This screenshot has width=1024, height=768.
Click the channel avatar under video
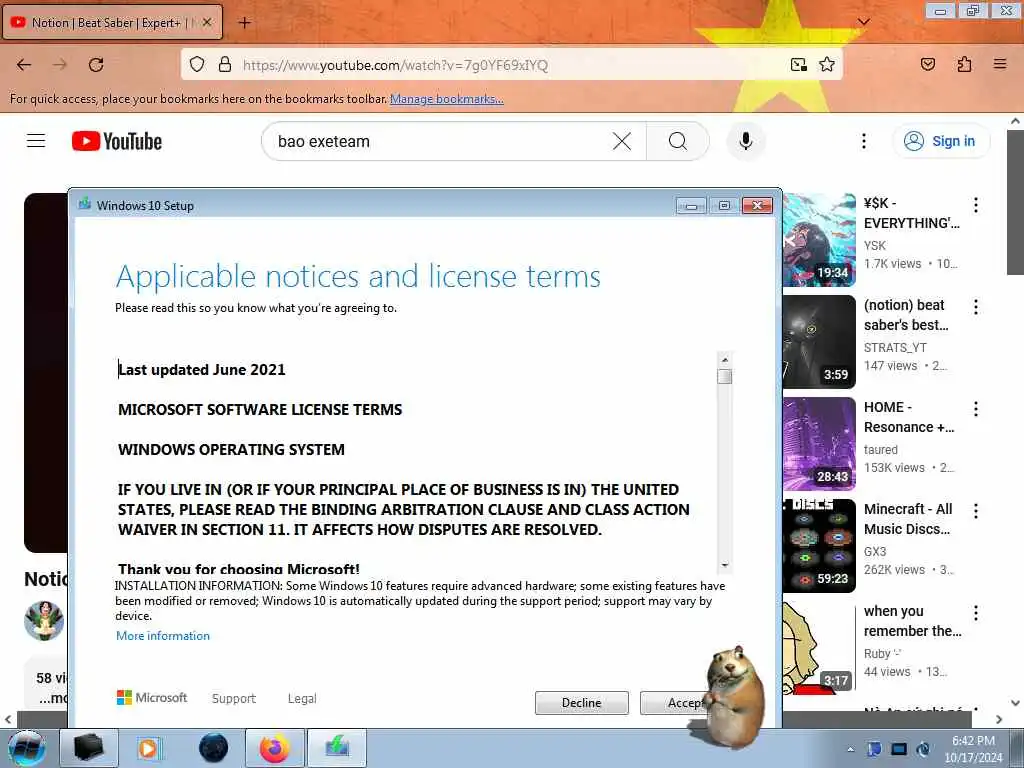tap(44, 620)
